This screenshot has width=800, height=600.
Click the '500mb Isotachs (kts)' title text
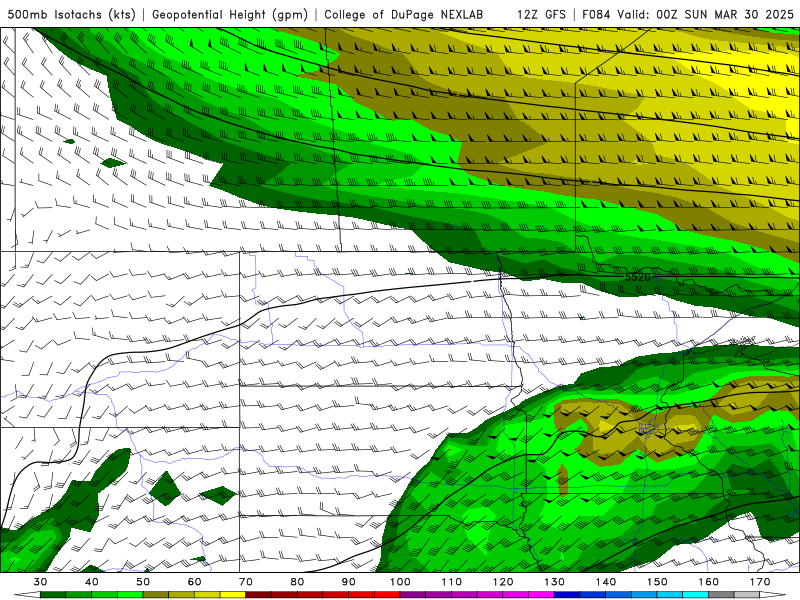click(71, 14)
